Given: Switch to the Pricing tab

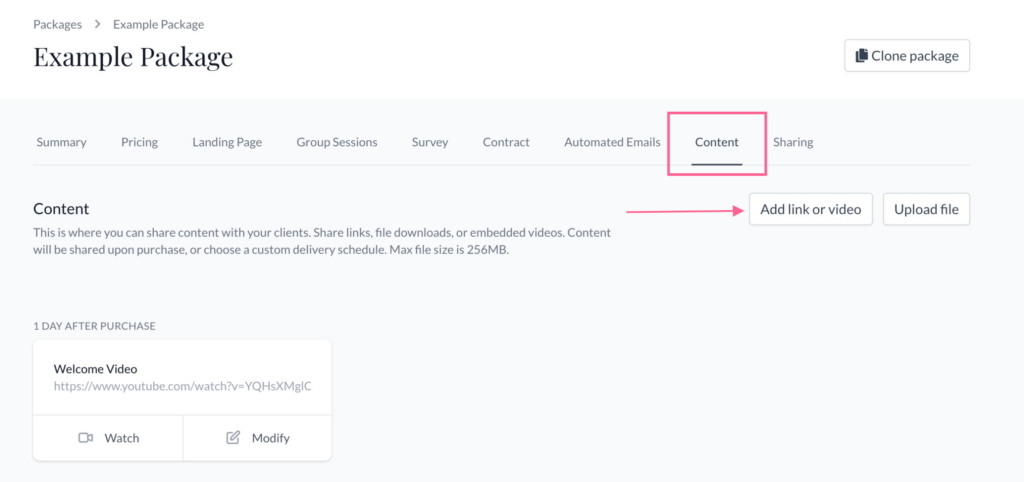Looking at the screenshot, I should coord(139,142).
